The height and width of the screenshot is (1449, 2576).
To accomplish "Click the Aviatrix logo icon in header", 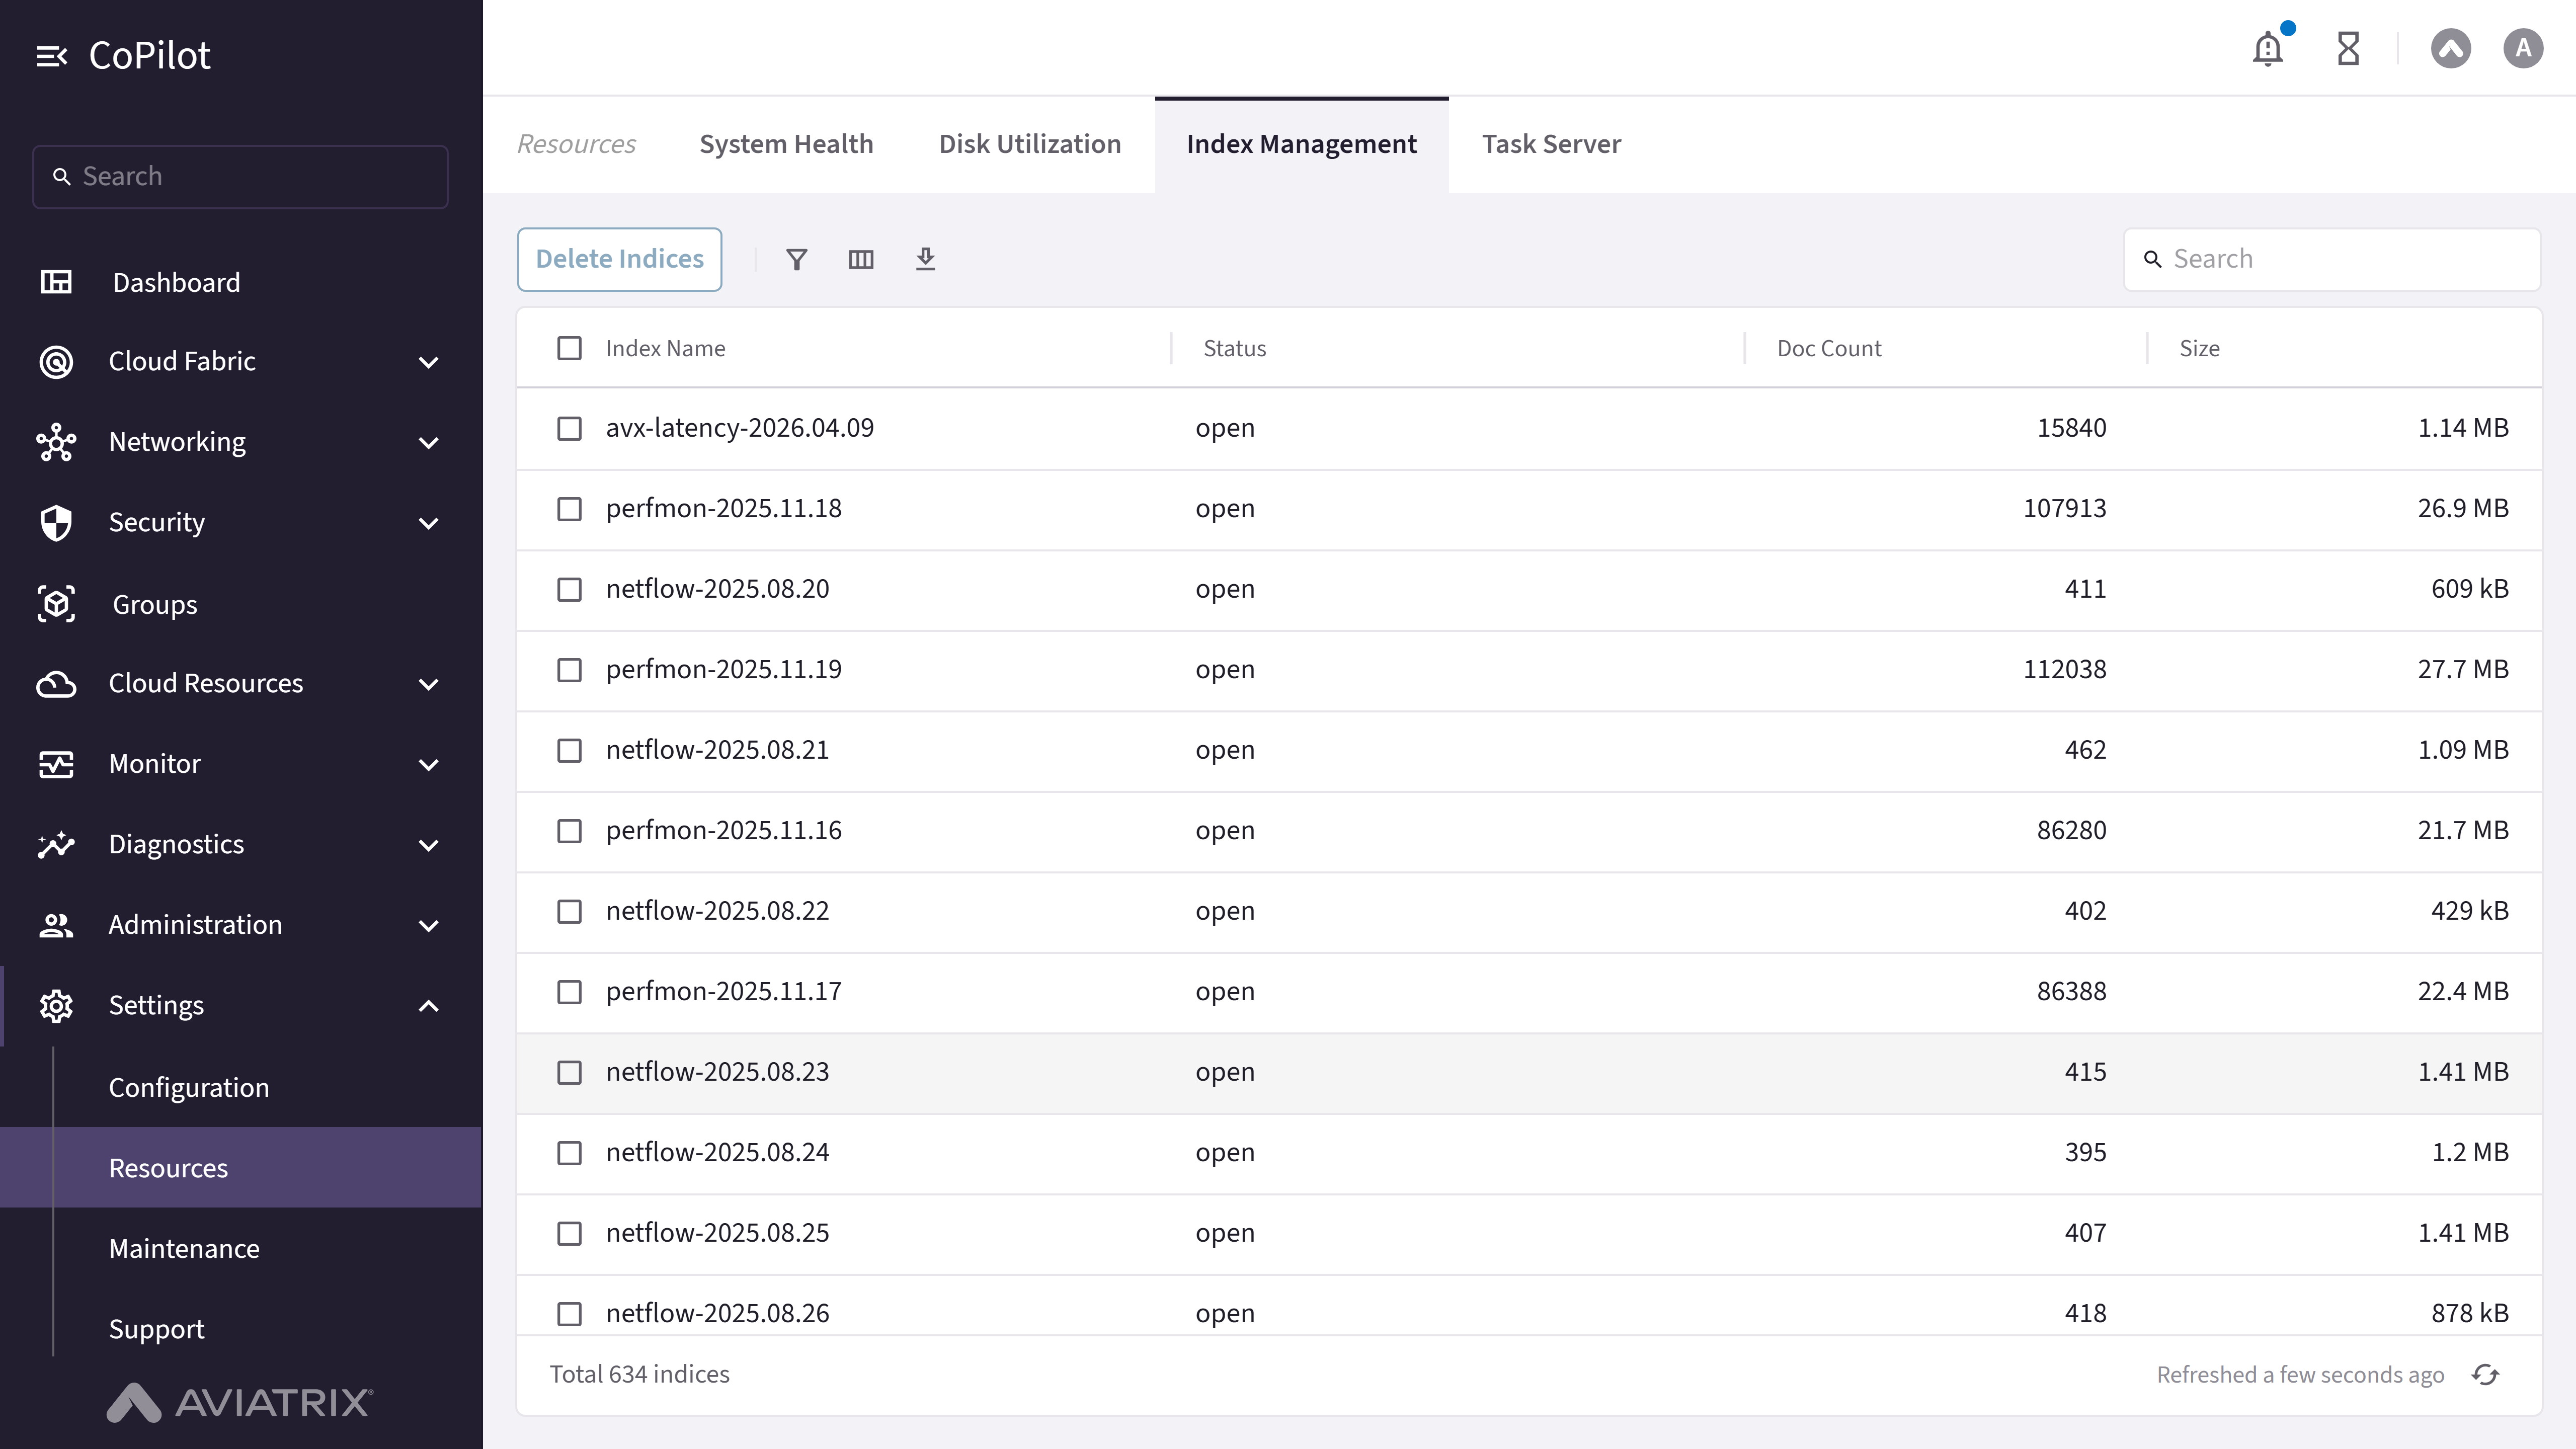I will pos(2450,48).
